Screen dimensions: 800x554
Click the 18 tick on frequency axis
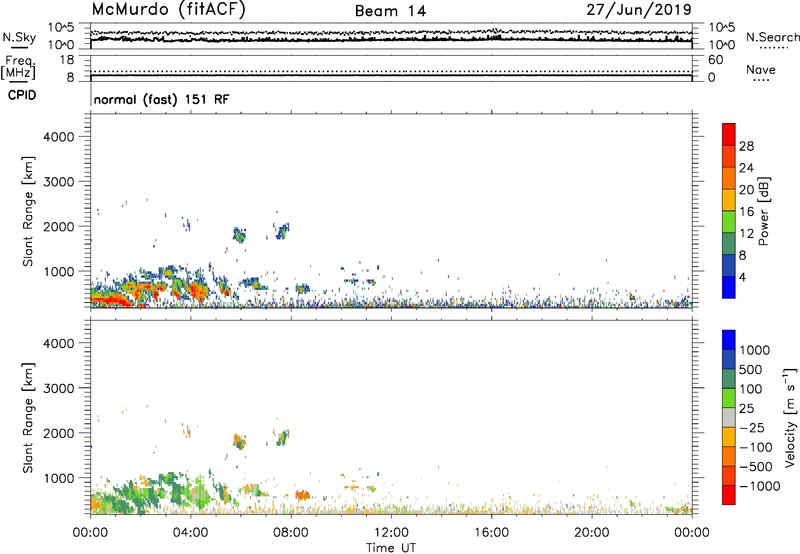pyautogui.click(x=67, y=60)
